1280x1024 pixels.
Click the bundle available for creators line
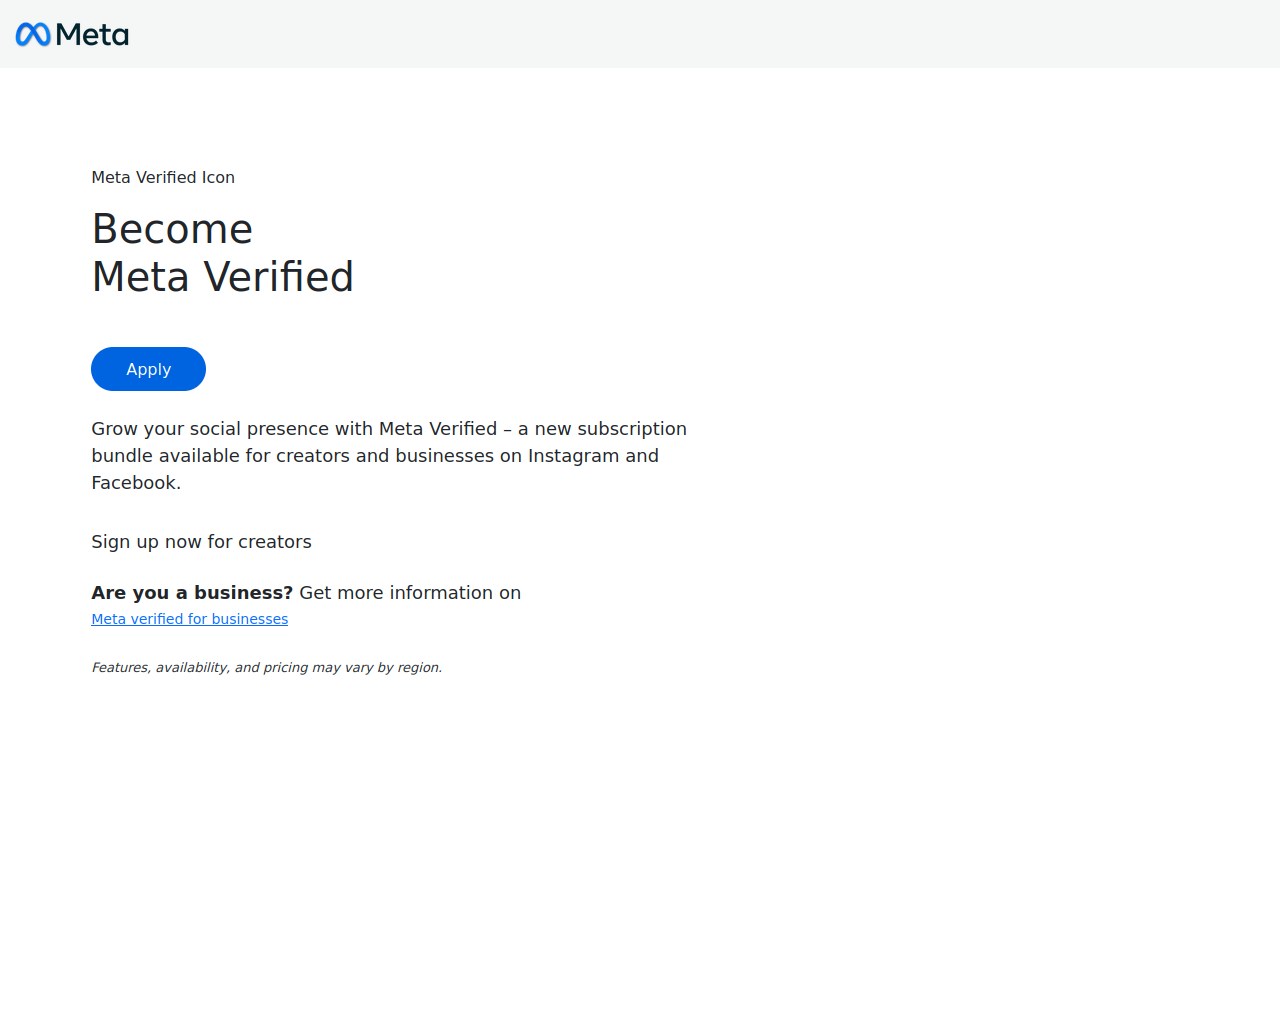pos(375,456)
